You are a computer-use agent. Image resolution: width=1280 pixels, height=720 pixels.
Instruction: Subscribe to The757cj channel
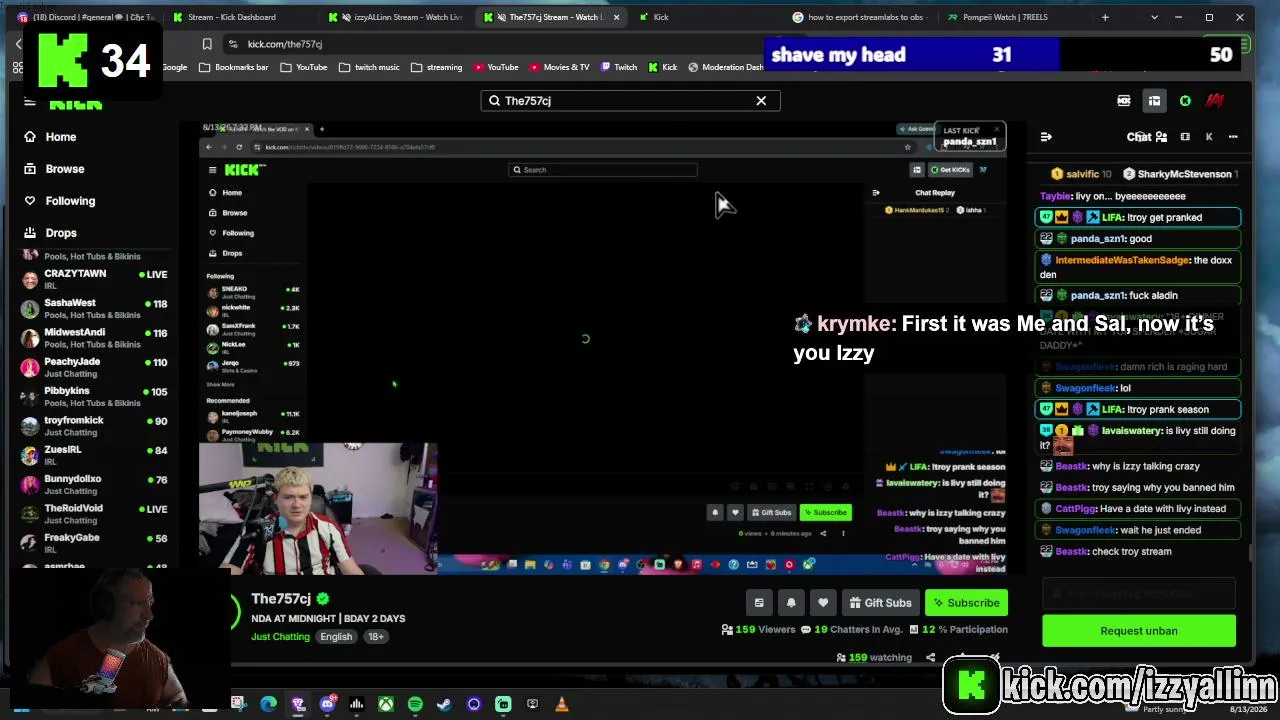click(x=965, y=603)
